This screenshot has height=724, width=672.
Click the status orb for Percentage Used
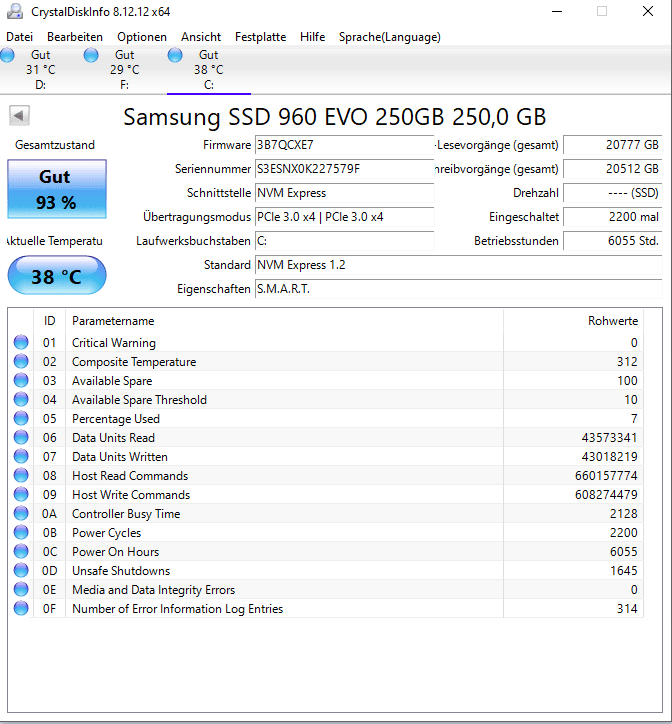(x=21, y=418)
